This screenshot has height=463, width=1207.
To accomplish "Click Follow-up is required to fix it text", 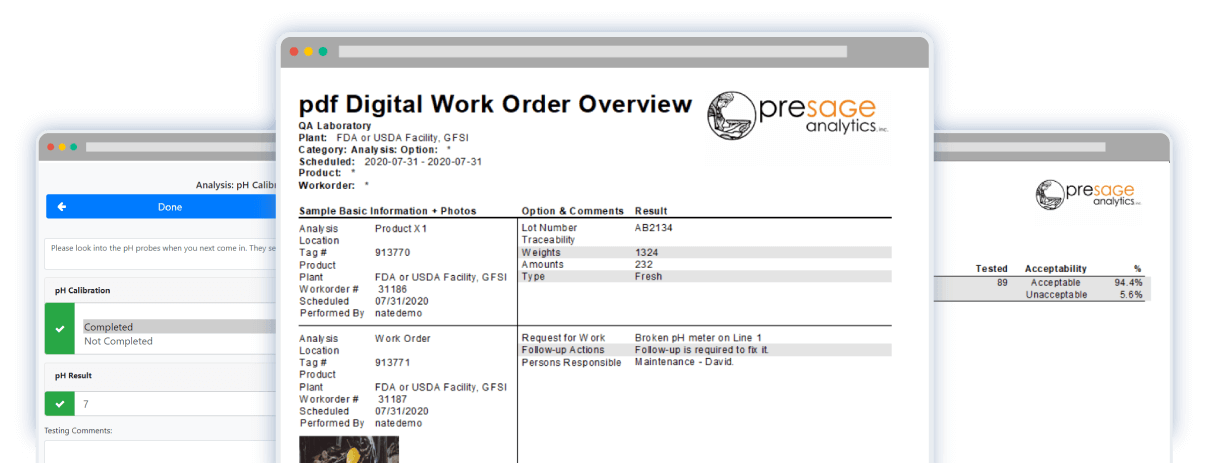I will (702, 350).
